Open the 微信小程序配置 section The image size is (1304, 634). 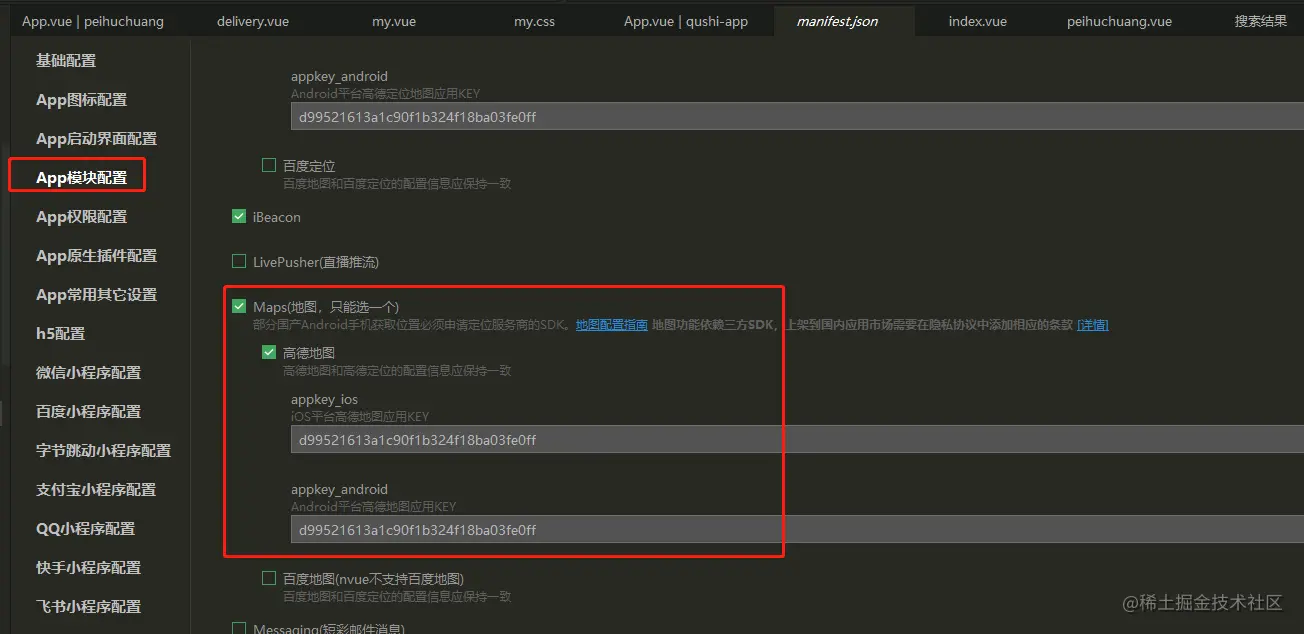[x=90, y=372]
